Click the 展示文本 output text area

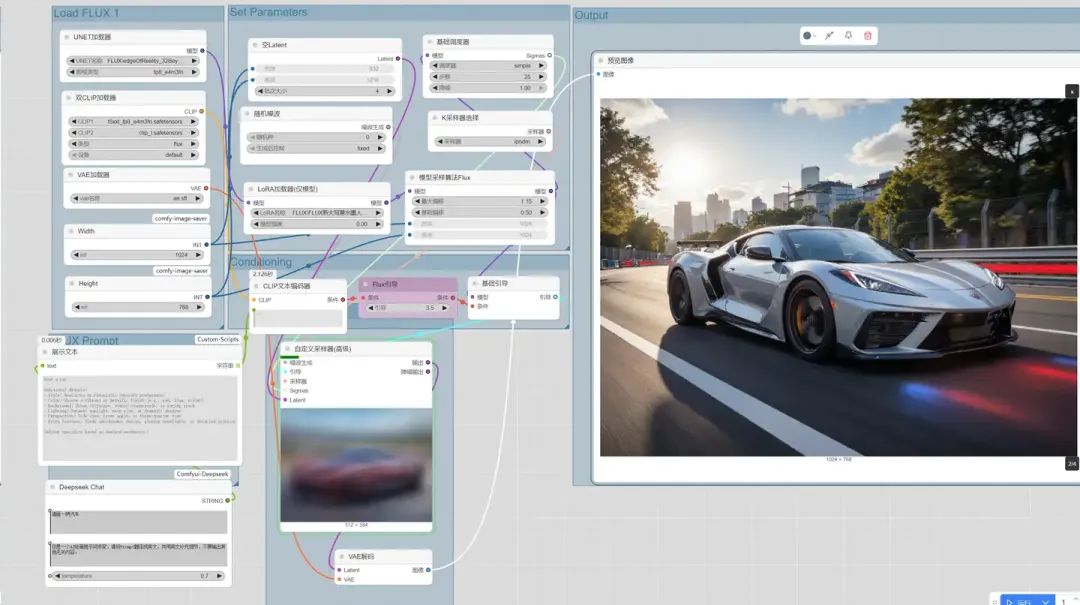coord(140,418)
